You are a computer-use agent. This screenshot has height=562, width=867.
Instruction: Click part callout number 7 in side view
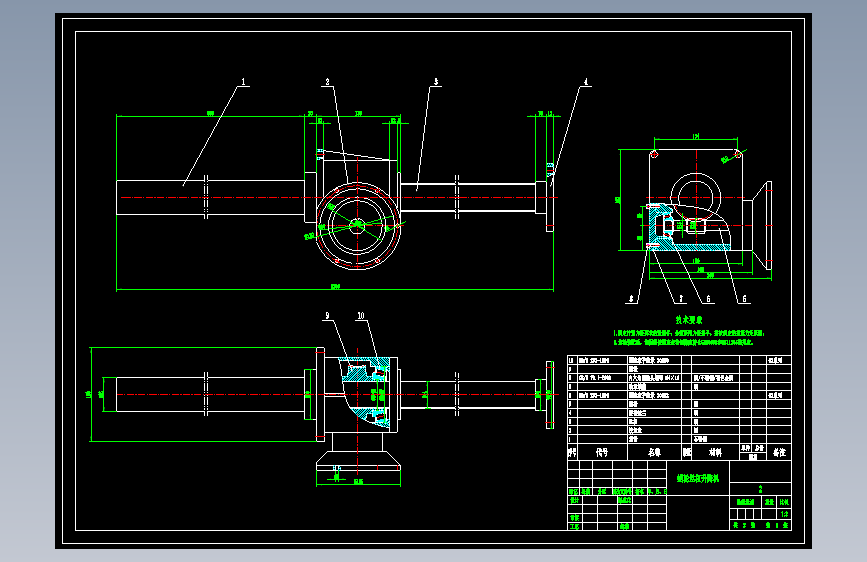(x=681, y=299)
